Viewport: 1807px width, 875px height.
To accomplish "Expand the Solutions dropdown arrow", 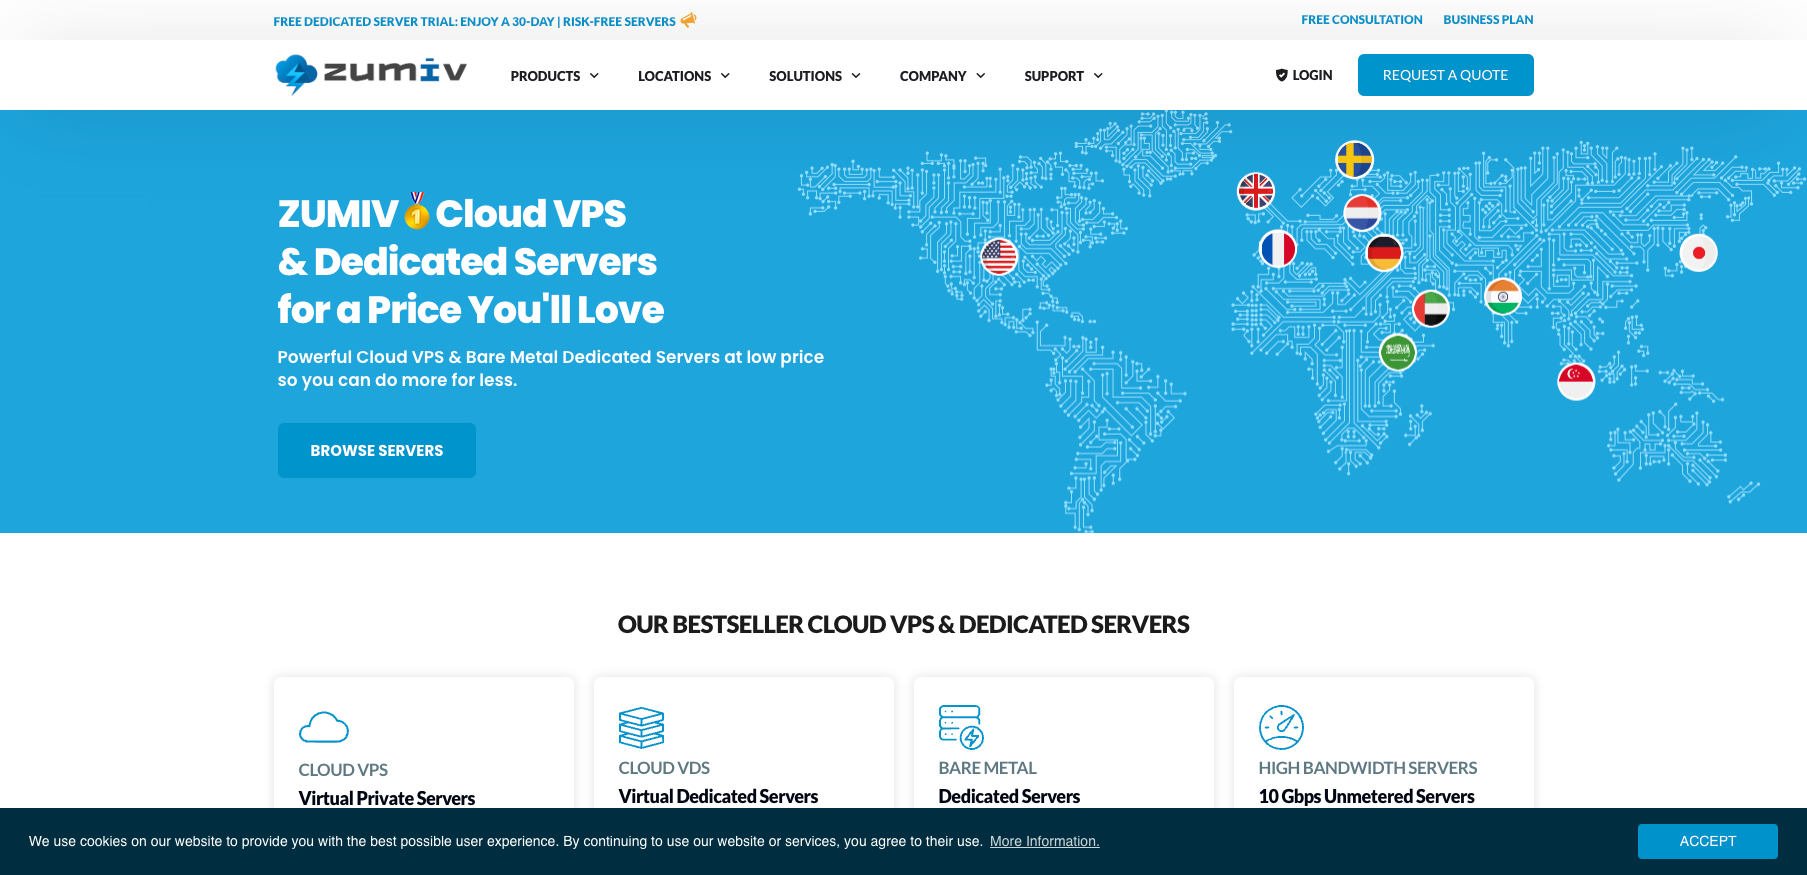I will [x=856, y=76].
